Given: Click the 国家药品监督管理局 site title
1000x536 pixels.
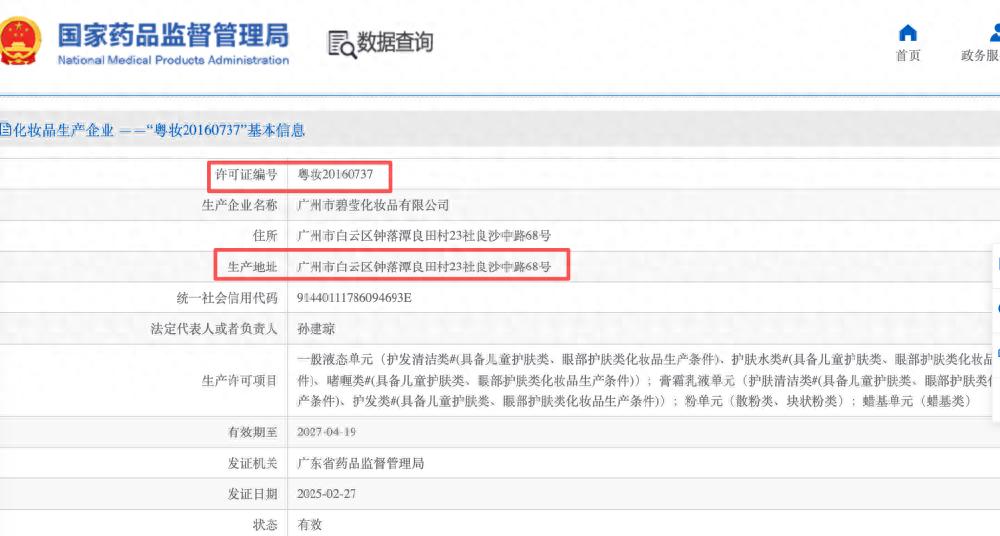Looking at the screenshot, I should point(173,34).
